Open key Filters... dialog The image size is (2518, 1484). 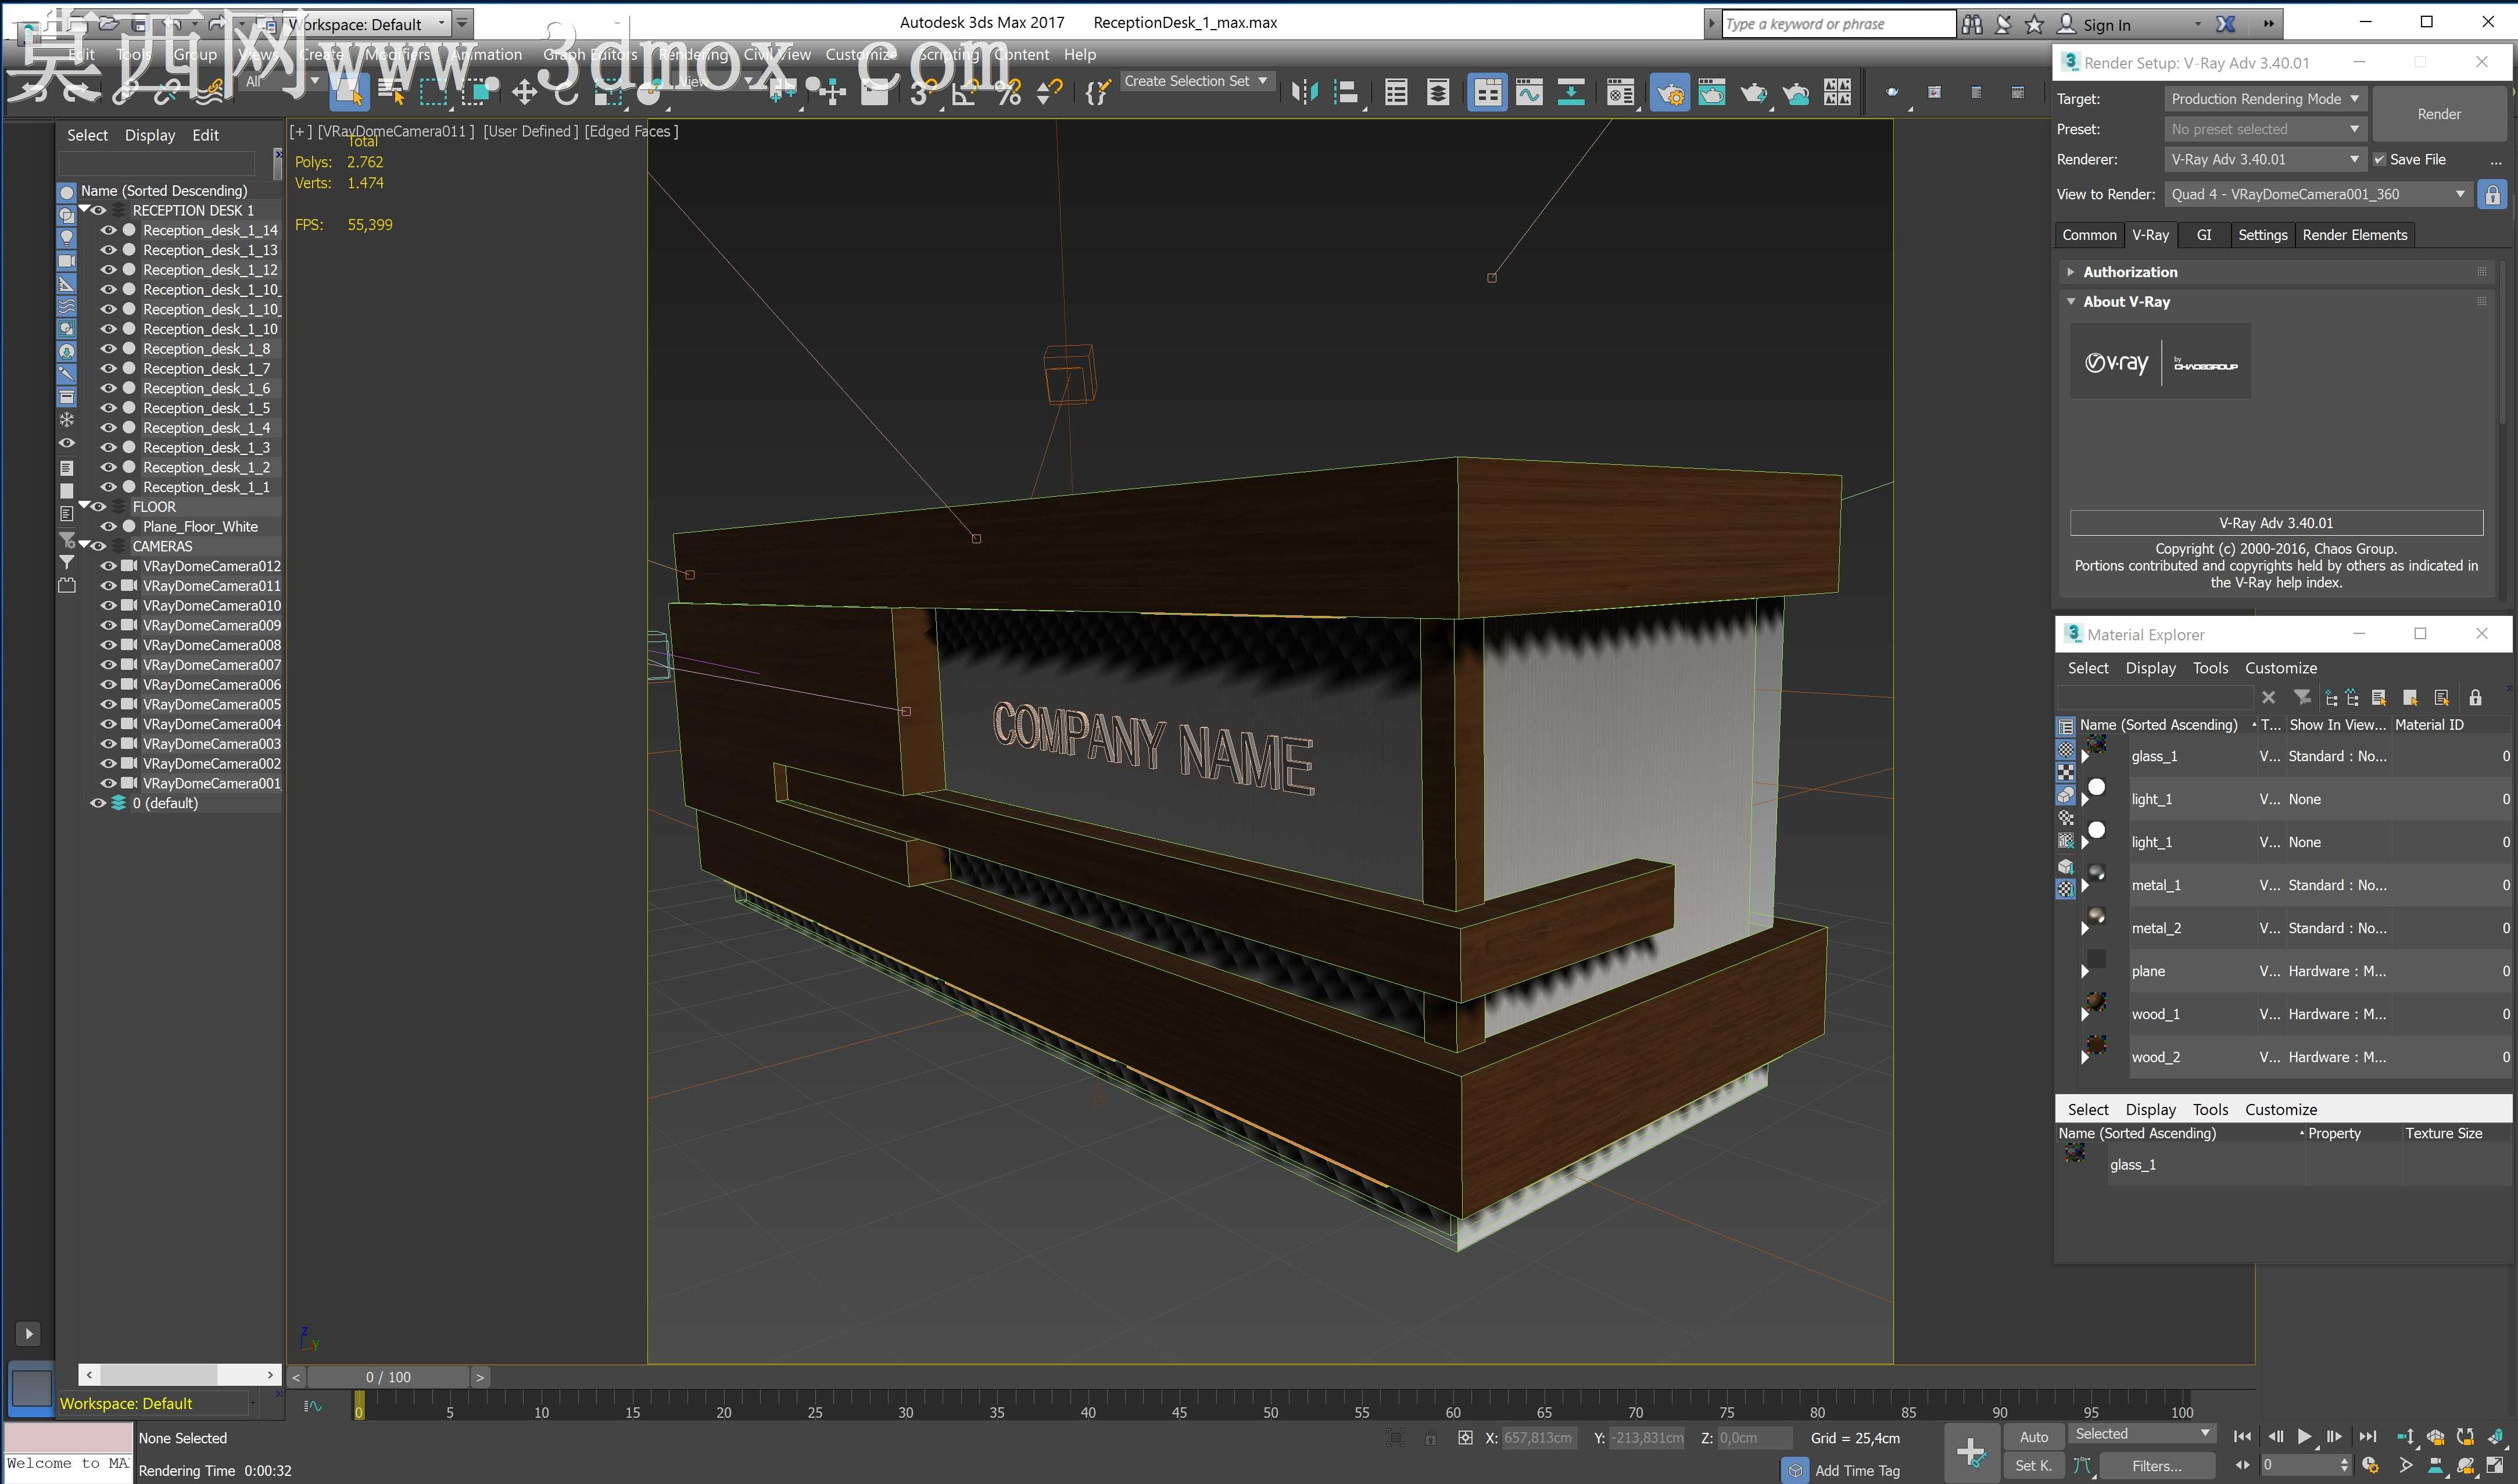click(2157, 1466)
